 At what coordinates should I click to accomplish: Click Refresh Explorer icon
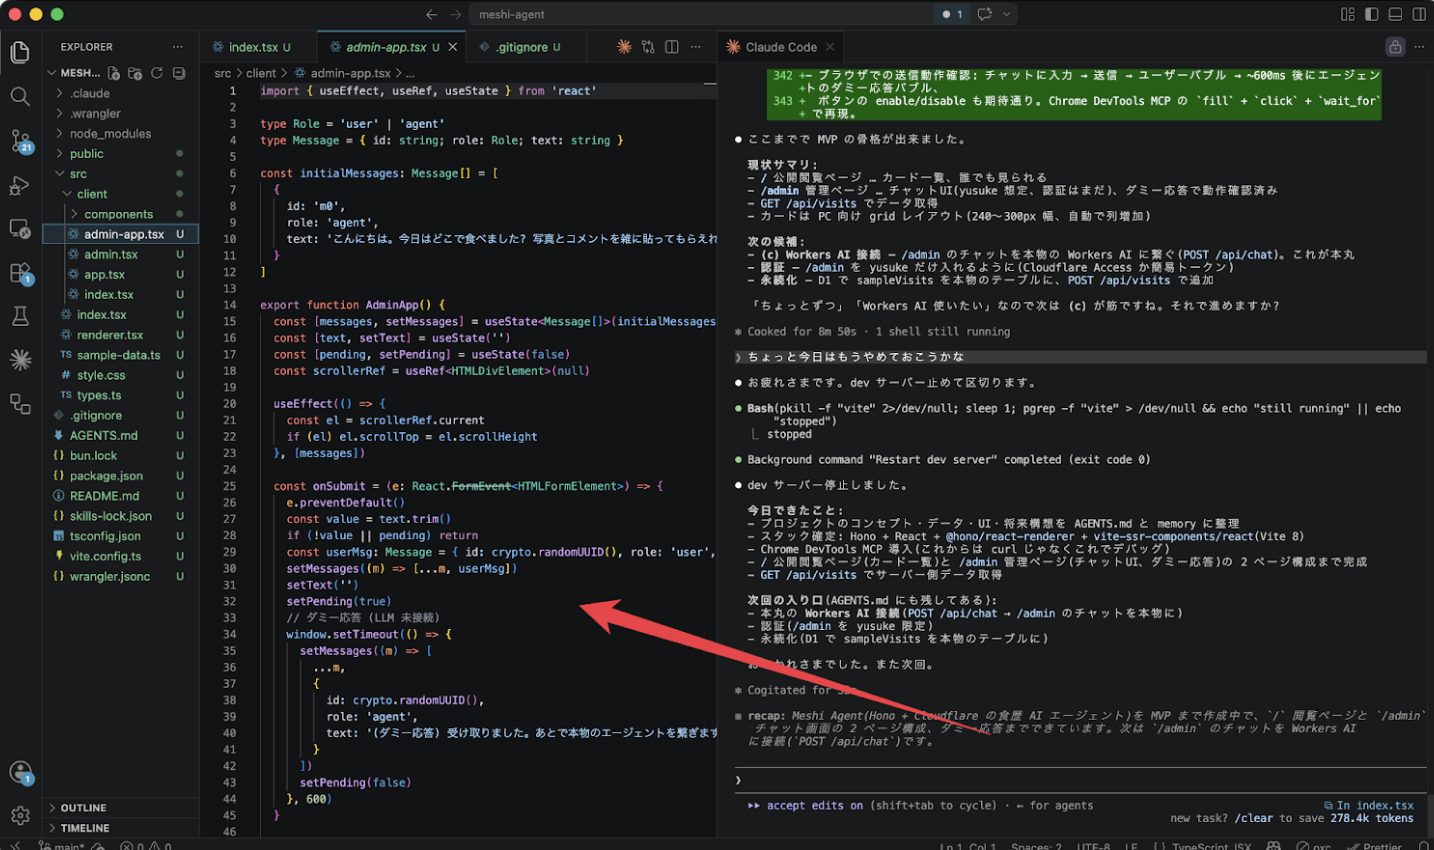pos(157,73)
